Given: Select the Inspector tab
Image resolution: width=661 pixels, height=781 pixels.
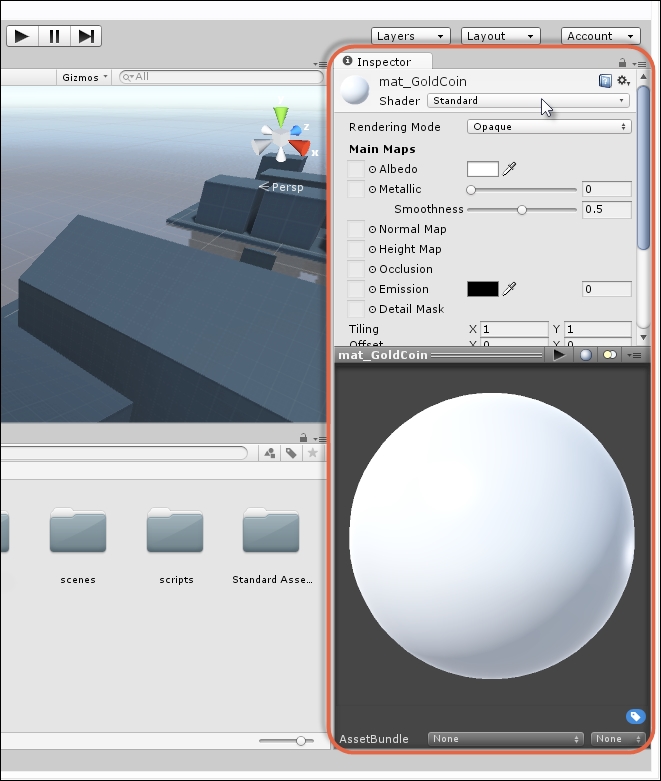Looking at the screenshot, I should click(383, 62).
